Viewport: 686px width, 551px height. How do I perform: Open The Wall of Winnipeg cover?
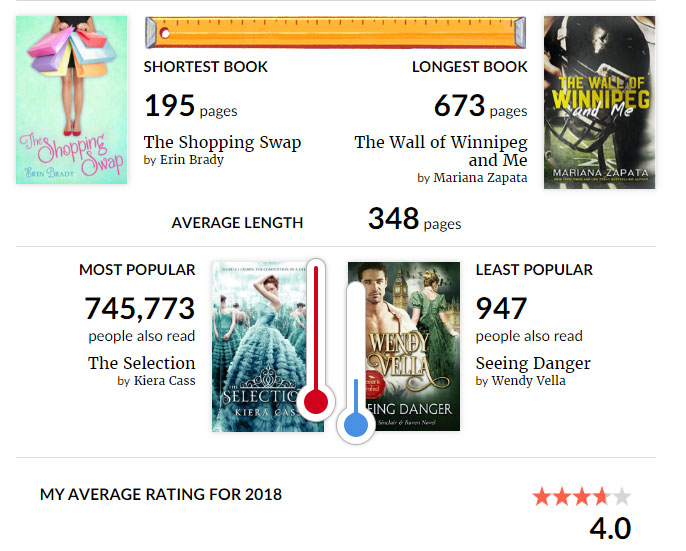[599, 102]
